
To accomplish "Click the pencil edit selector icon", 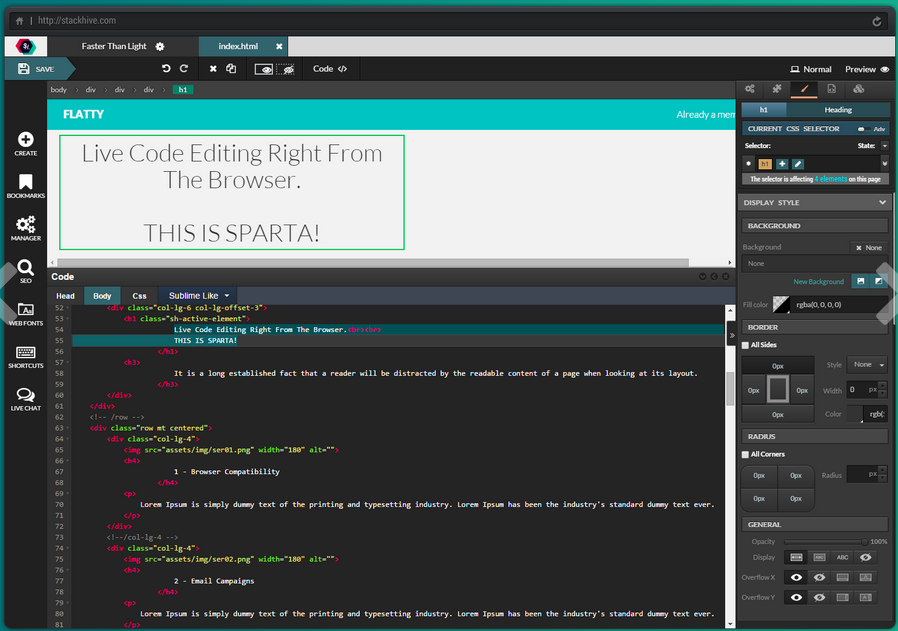I will click(x=798, y=163).
